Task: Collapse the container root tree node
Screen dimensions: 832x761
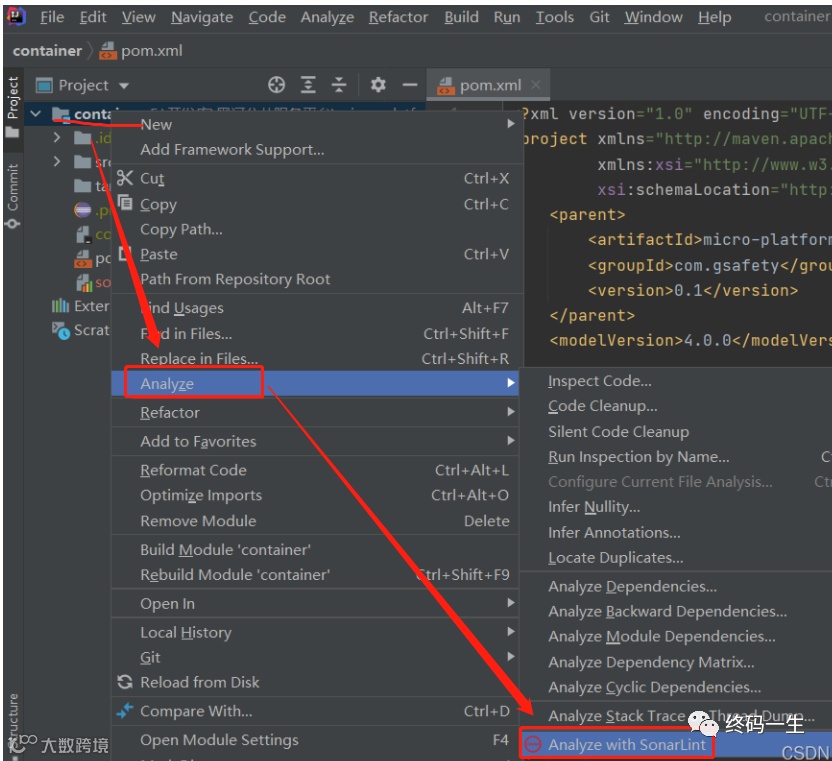Action: click(36, 114)
